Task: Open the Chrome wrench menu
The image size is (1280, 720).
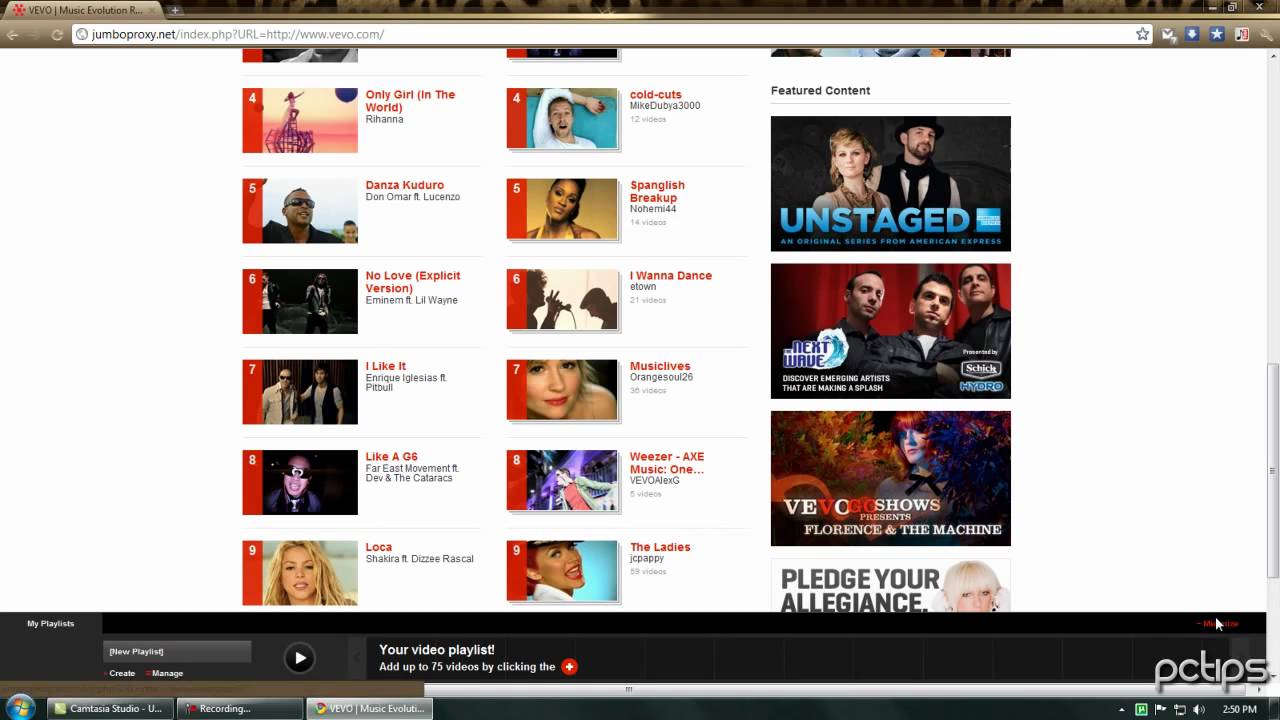Action: pos(1266,34)
